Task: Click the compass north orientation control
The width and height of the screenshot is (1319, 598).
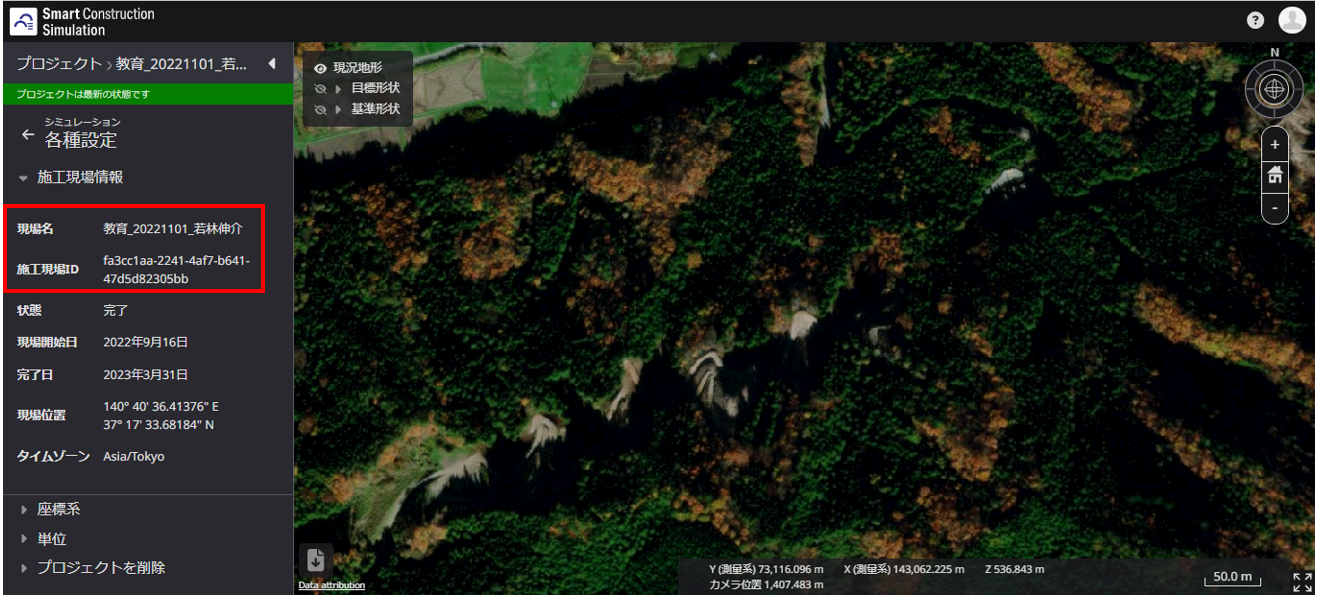Action: (1274, 88)
